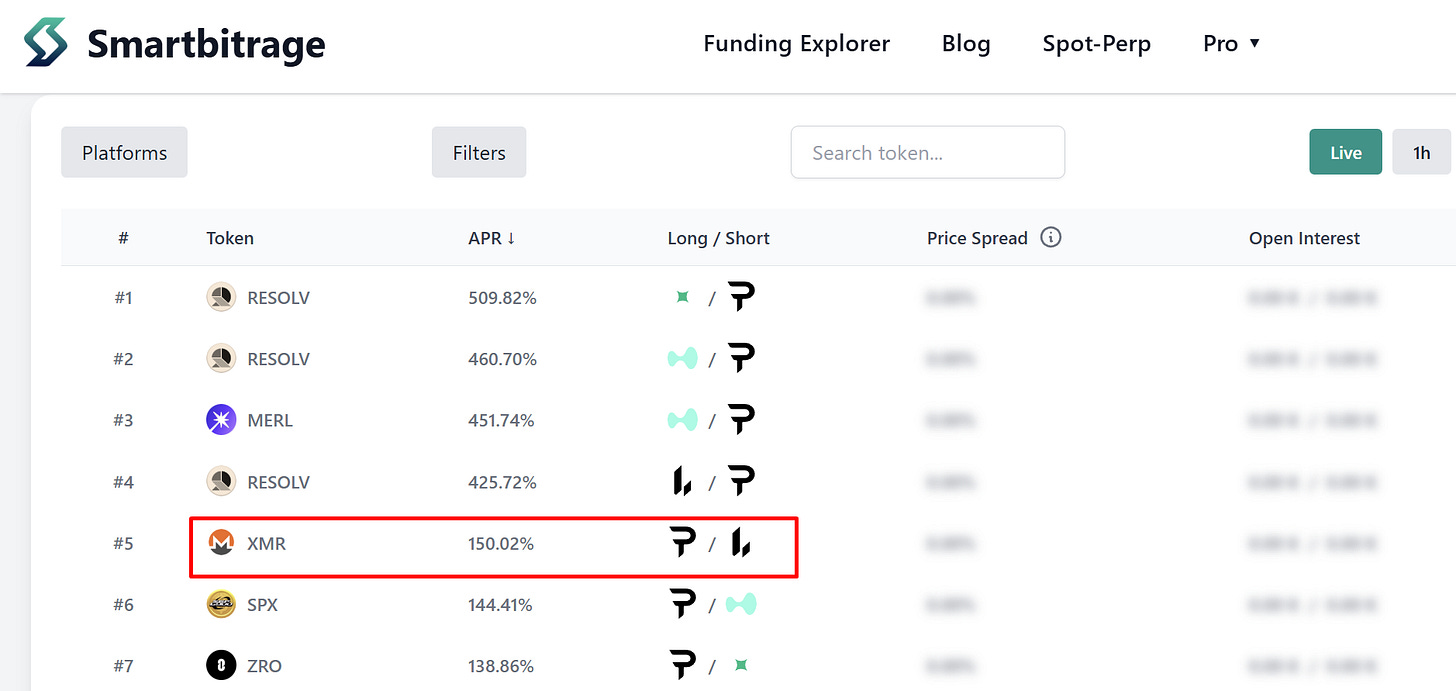Click the long platform icon in MERL row

pyautogui.click(x=682, y=420)
